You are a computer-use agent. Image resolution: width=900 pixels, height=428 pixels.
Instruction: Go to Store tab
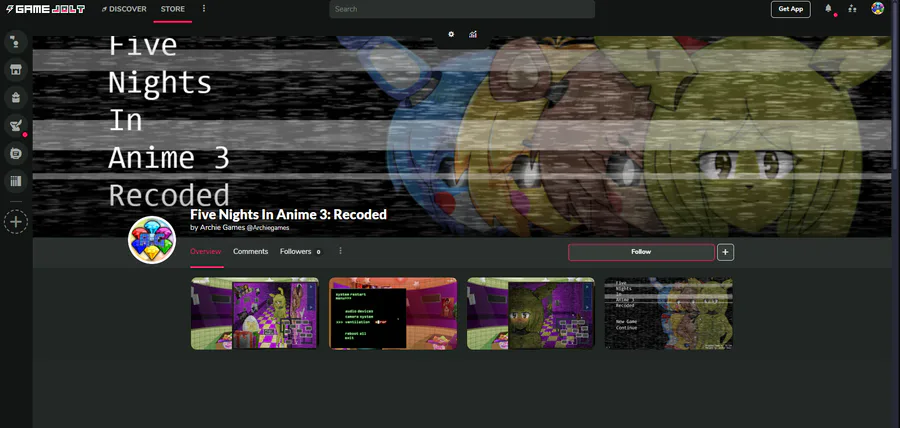pos(173,9)
